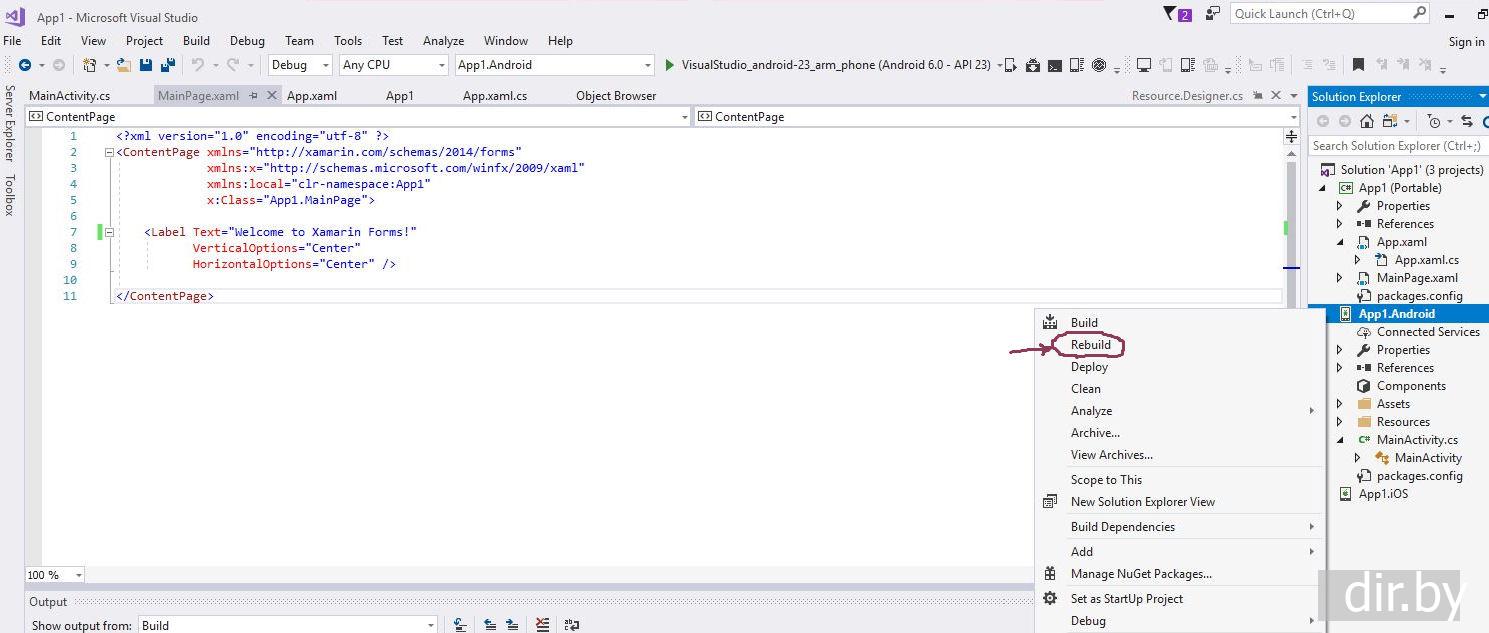Collapse the ContentPage XML element
Screen dimensions: 1489x633
[109, 152]
